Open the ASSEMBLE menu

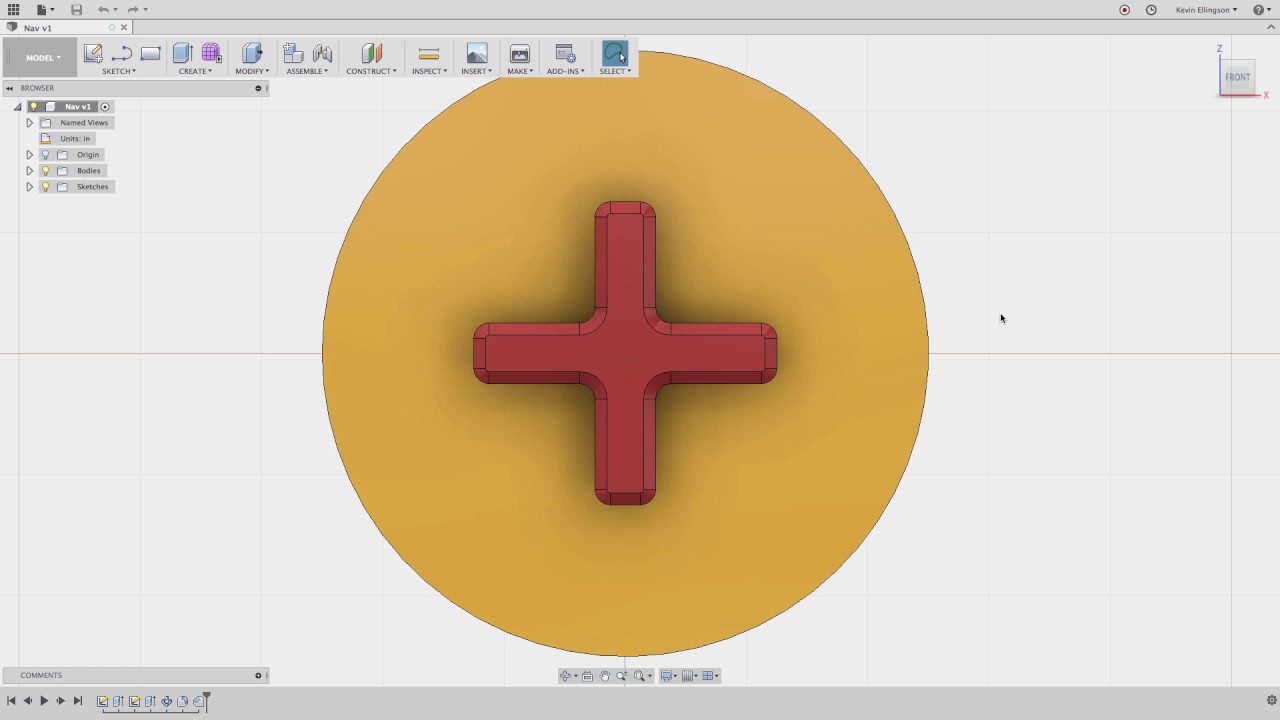click(307, 71)
